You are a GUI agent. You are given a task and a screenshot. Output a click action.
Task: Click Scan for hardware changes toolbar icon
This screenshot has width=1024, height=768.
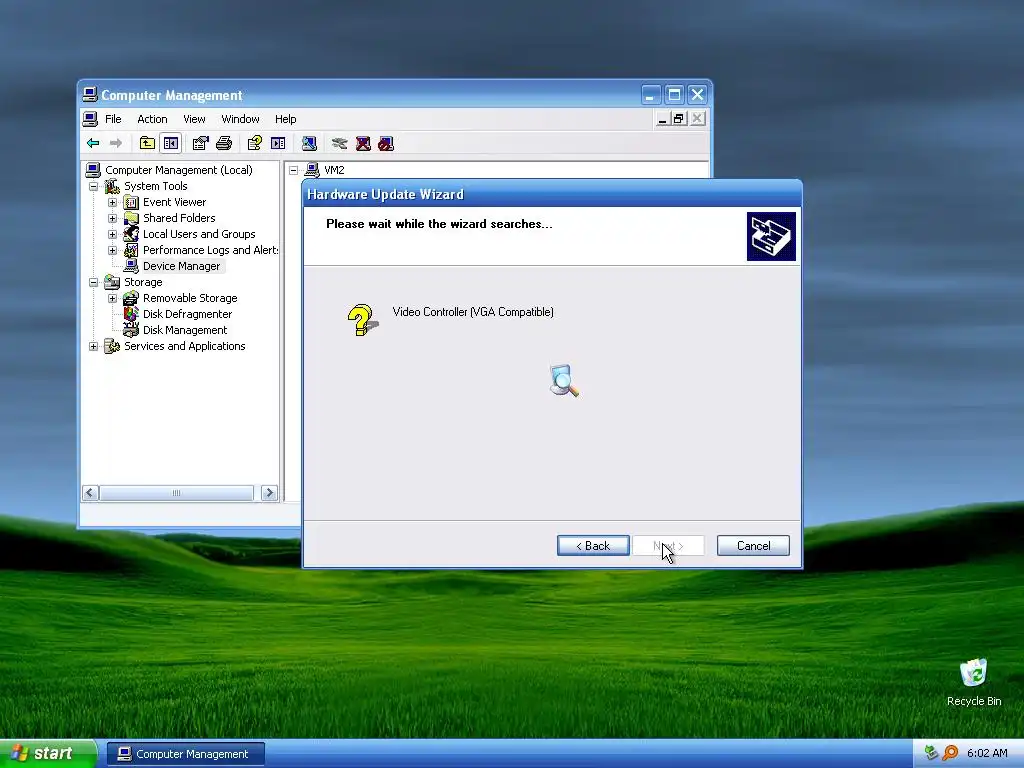coord(309,143)
